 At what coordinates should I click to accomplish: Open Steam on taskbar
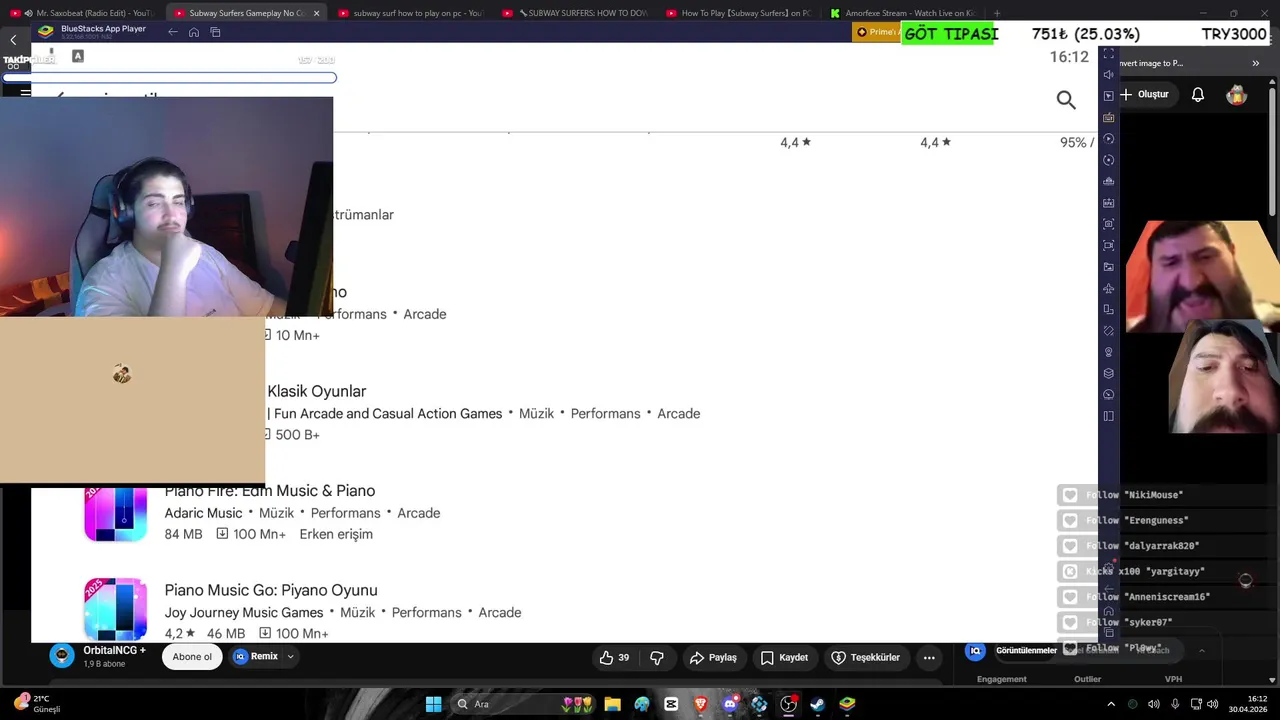817,704
